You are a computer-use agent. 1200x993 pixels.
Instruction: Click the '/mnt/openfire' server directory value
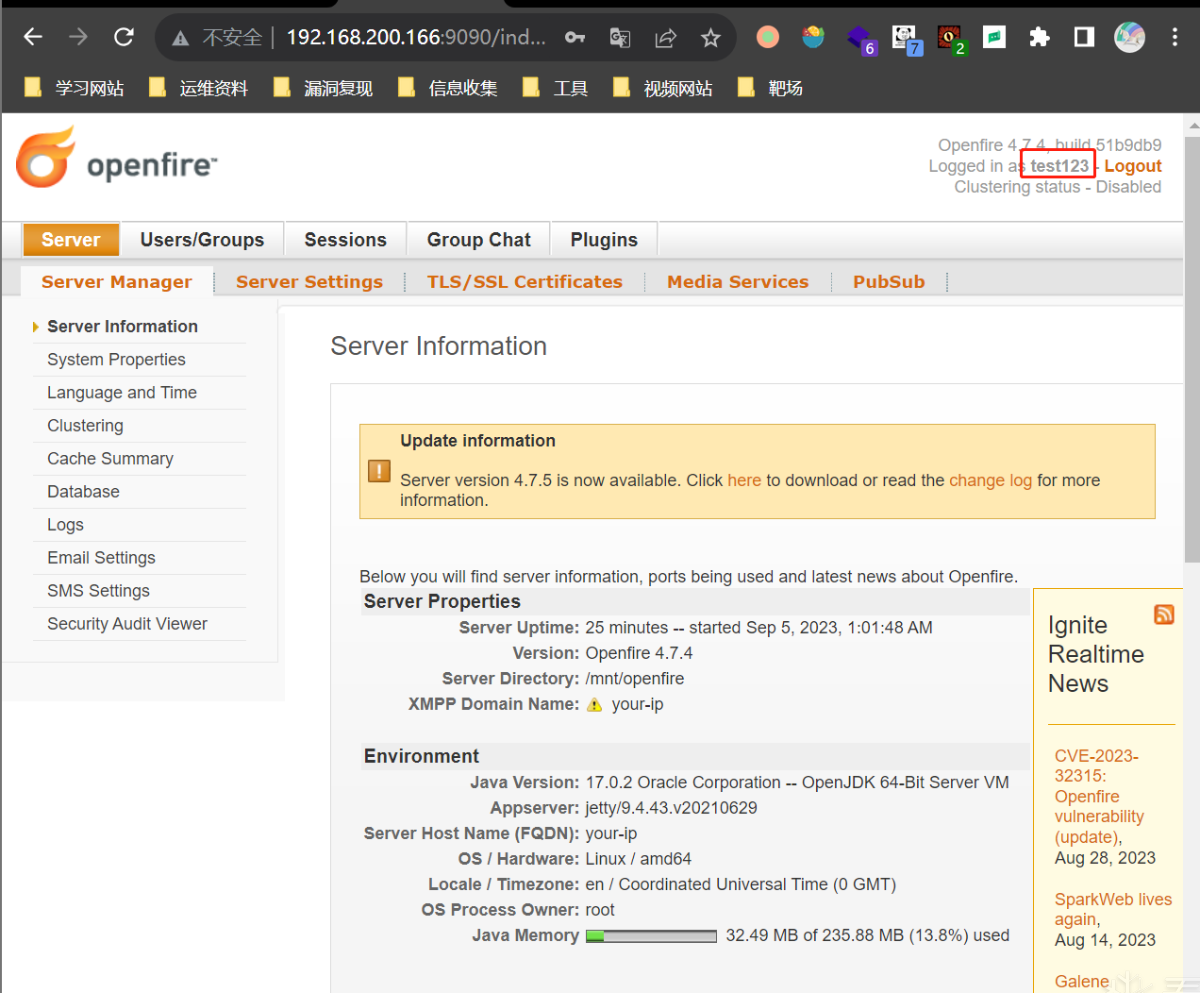[635, 679]
